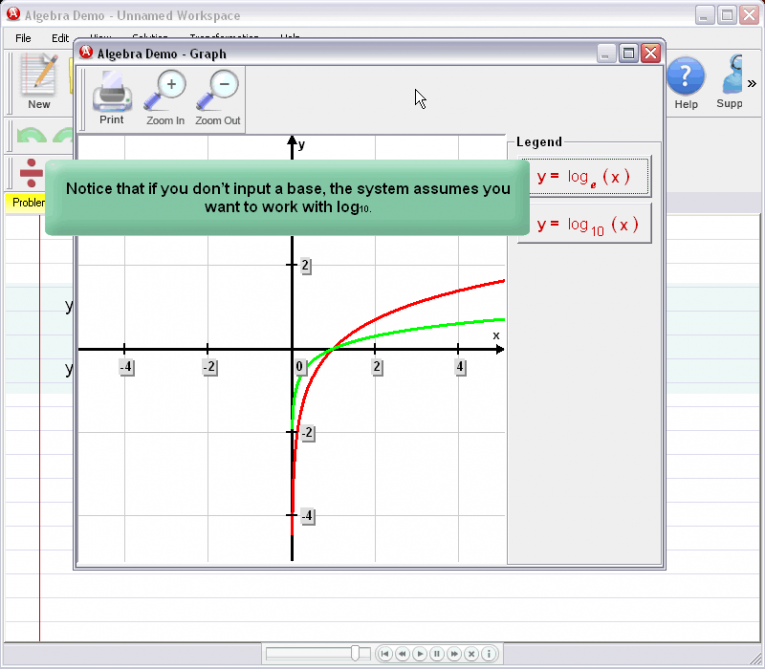Open the Edit menu
Viewport: 765px width, 669px height.
[60, 38]
